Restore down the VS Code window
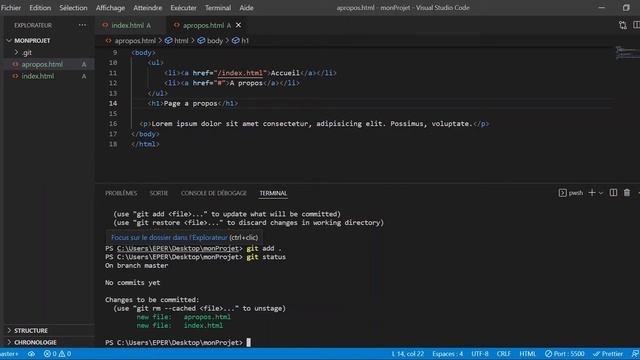Viewport: 640px width, 360px height. click(626, 8)
